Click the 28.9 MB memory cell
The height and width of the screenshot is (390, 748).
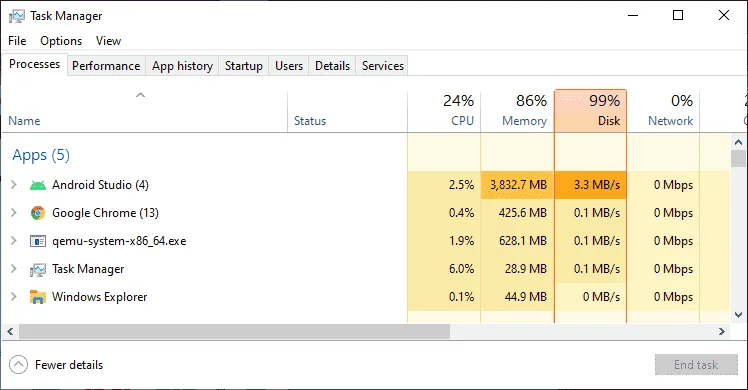coord(517,269)
